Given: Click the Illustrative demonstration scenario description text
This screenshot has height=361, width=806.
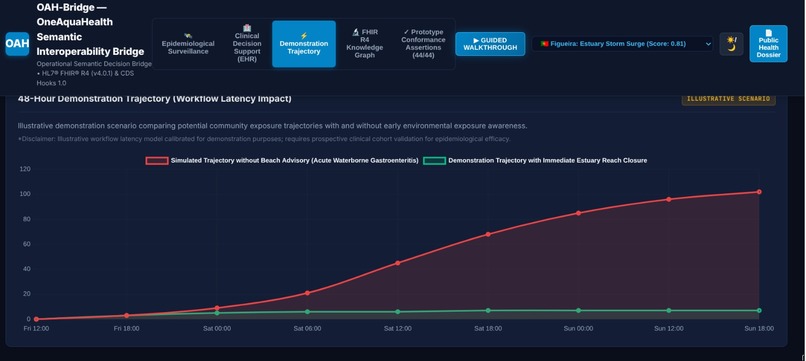Looking at the screenshot, I should [x=272, y=126].
